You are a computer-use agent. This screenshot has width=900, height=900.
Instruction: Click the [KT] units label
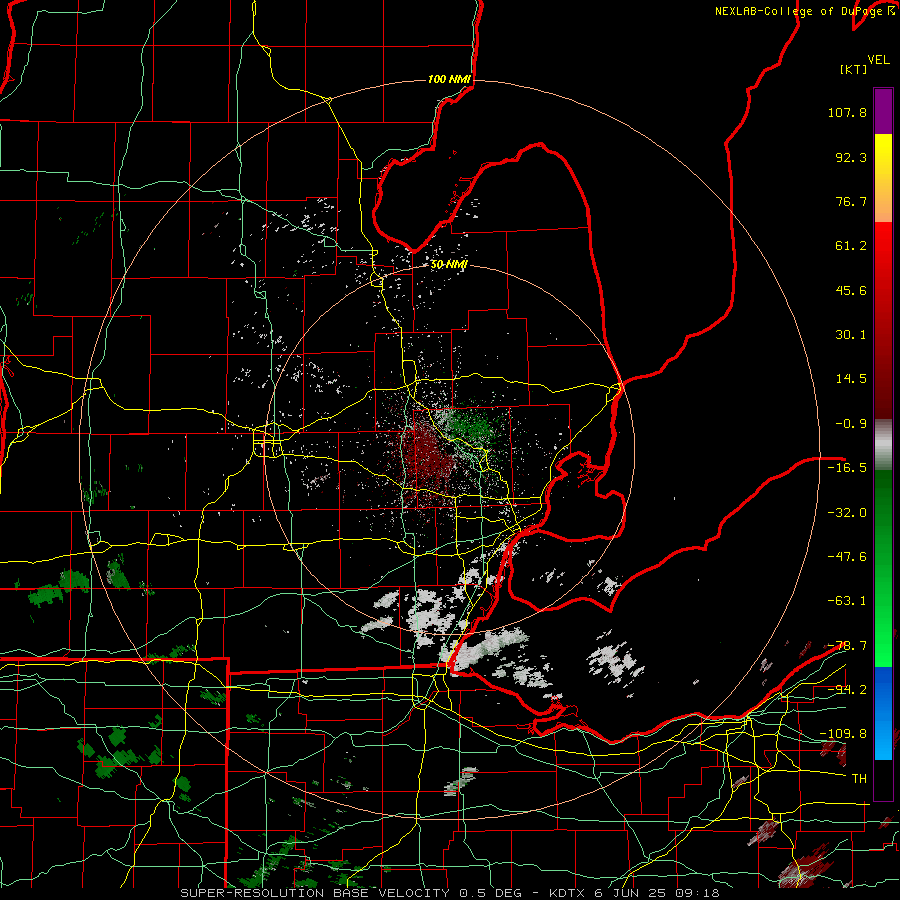(x=854, y=69)
